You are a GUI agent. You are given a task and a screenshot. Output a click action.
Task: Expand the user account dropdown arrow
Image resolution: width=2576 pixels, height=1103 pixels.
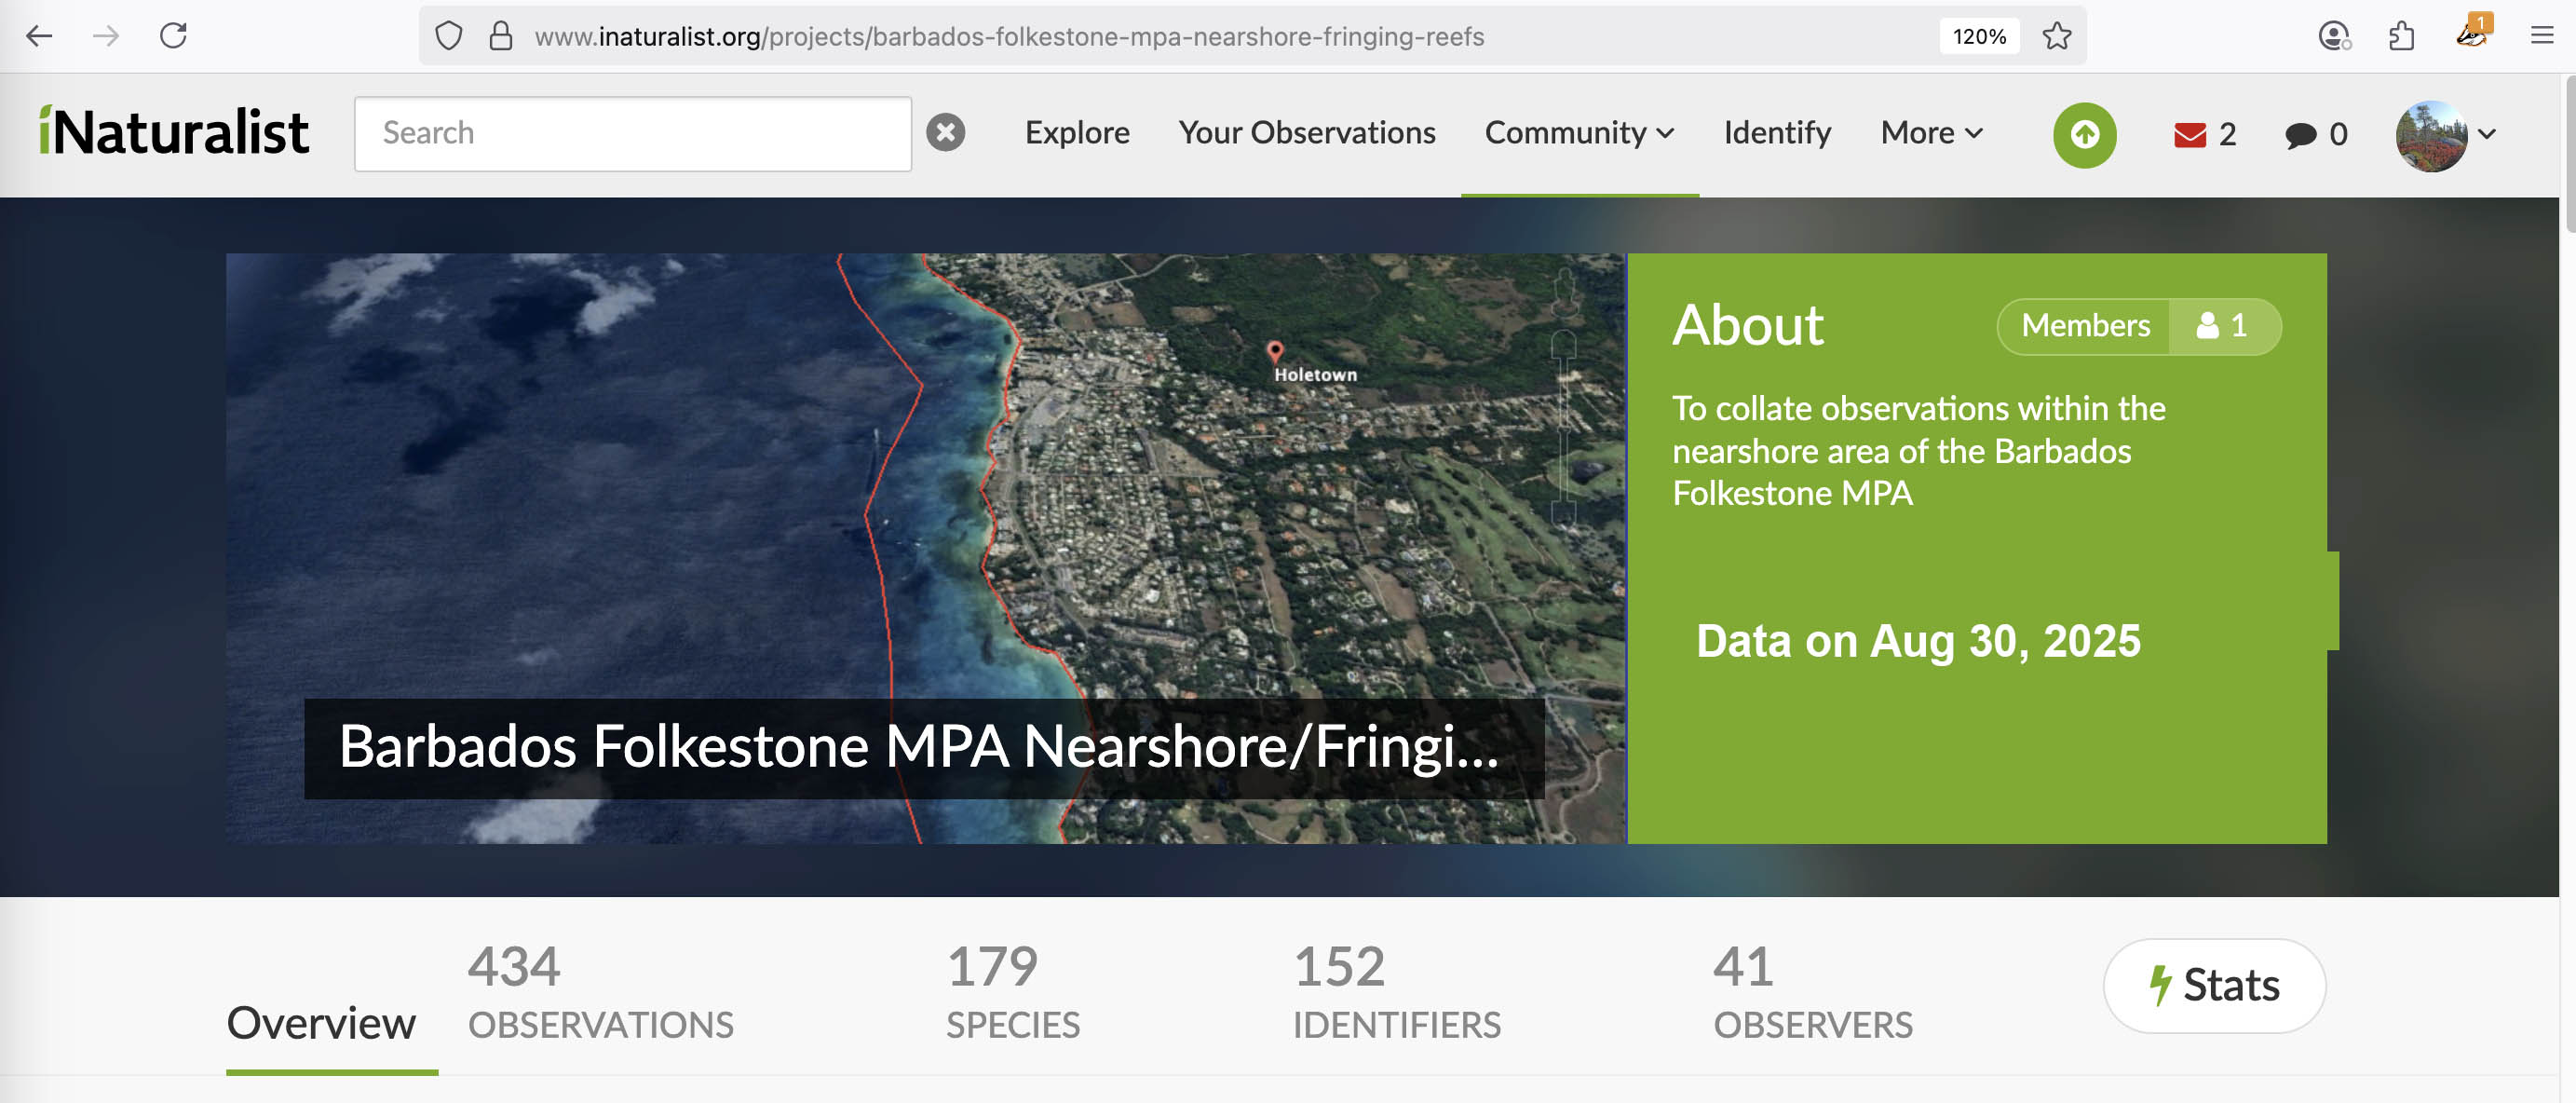[2486, 134]
